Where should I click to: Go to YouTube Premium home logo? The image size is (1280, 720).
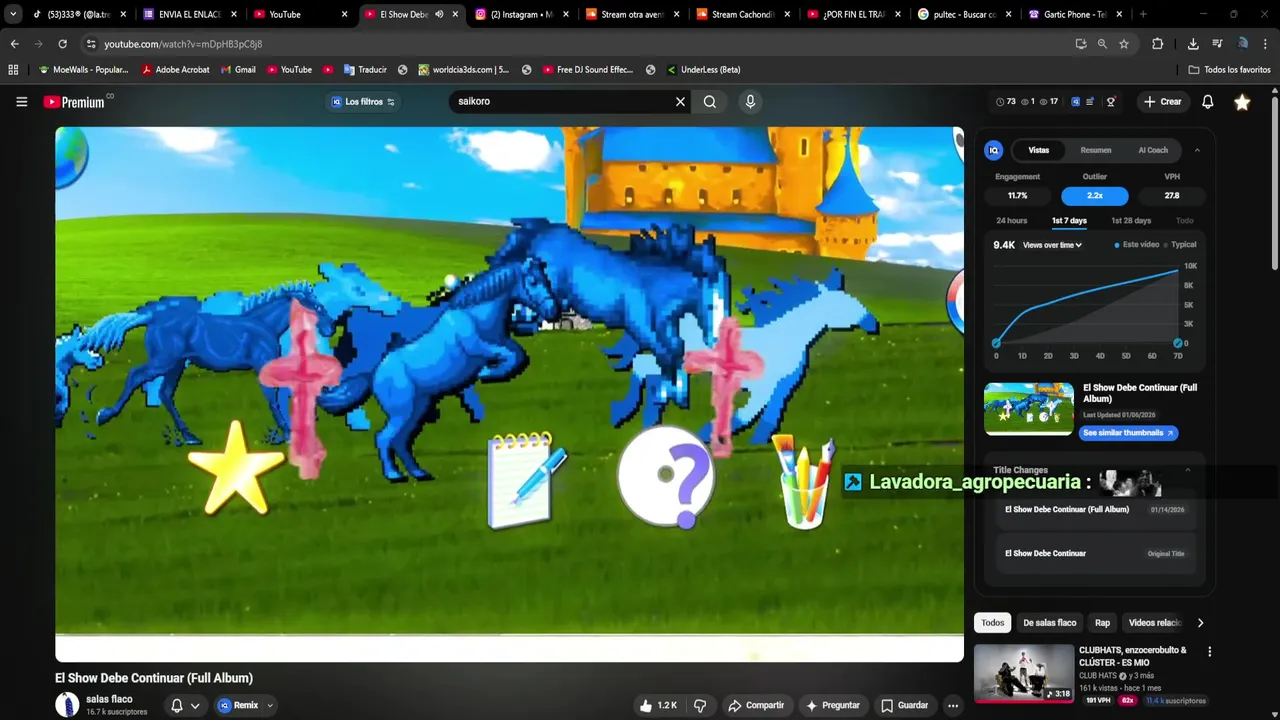tap(74, 102)
